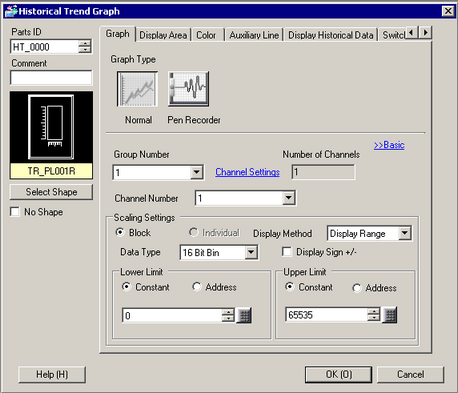Open the Auxiliary Line tab
Viewport: 458px width, 393px height.
point(254,35)
